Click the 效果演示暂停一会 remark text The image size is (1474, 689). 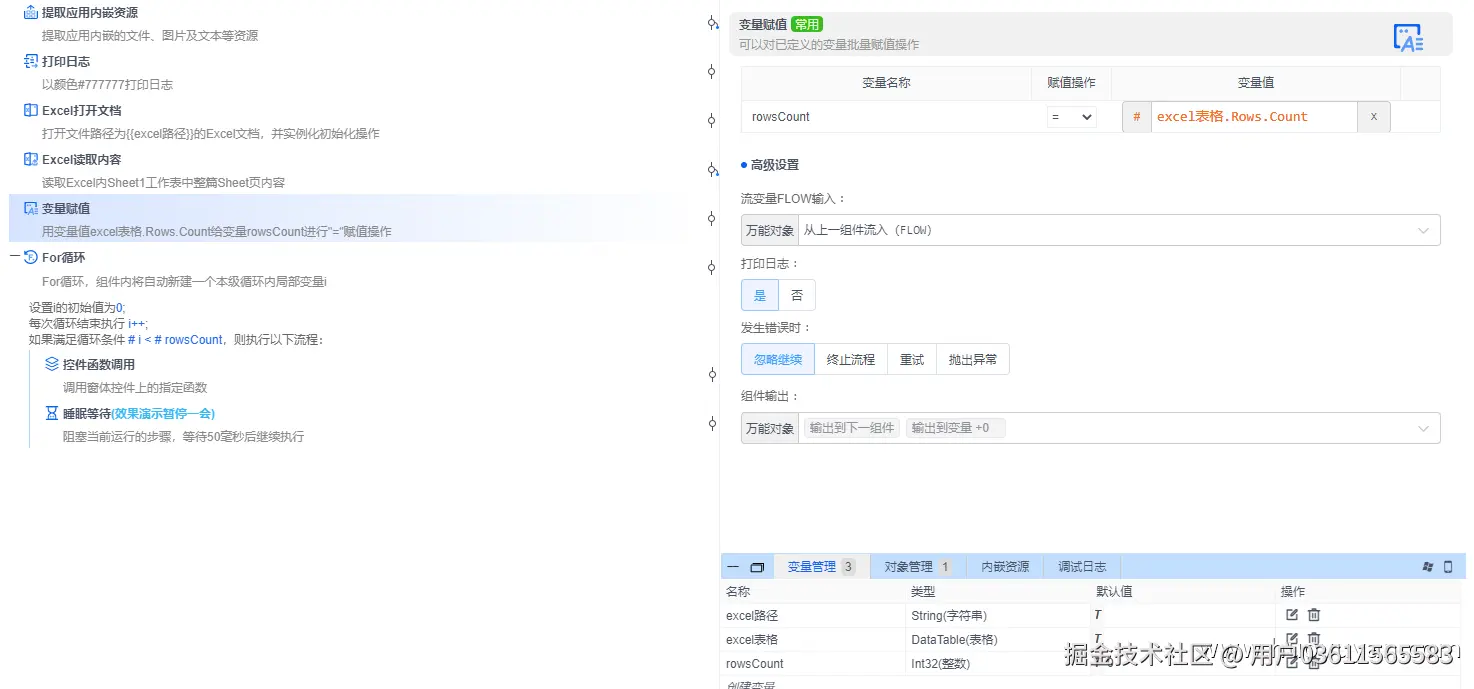[163, 413]
